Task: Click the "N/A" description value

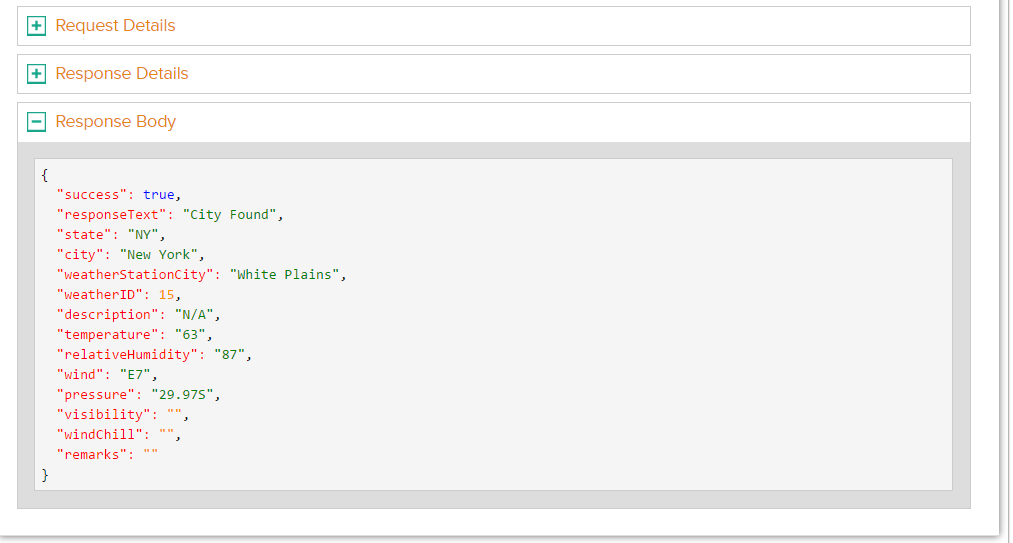Action: coord(194,315)
